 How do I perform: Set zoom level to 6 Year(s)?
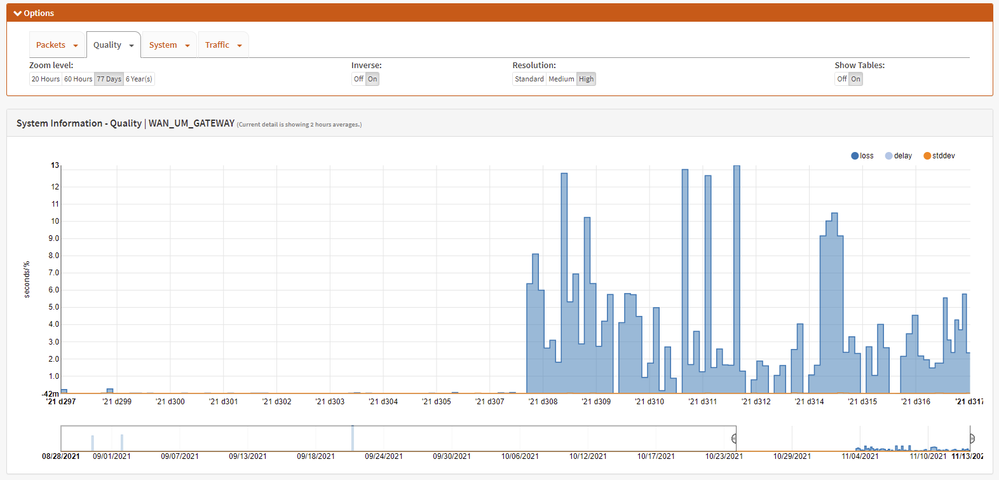click(140, 79)
